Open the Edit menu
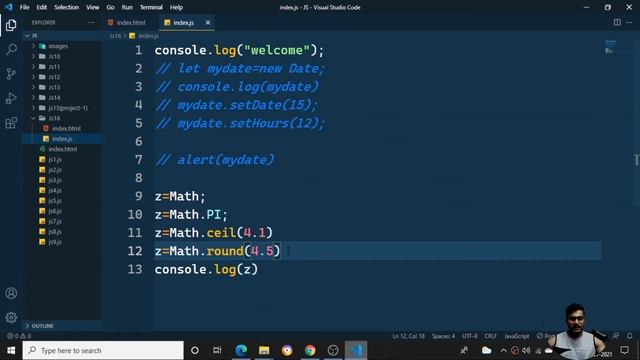This screenshot has width=640, height=360. click(42, 7)
